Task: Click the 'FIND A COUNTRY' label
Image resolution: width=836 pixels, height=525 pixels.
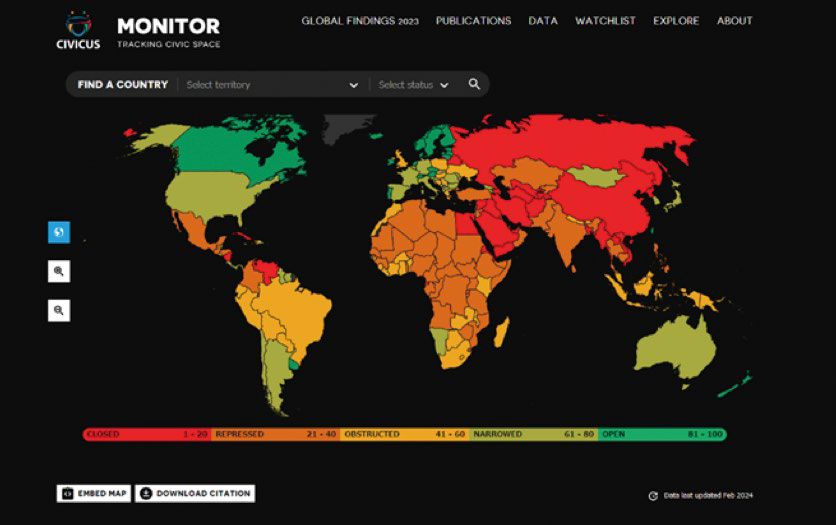Action: pyautogui.click(x=123, y=85)
